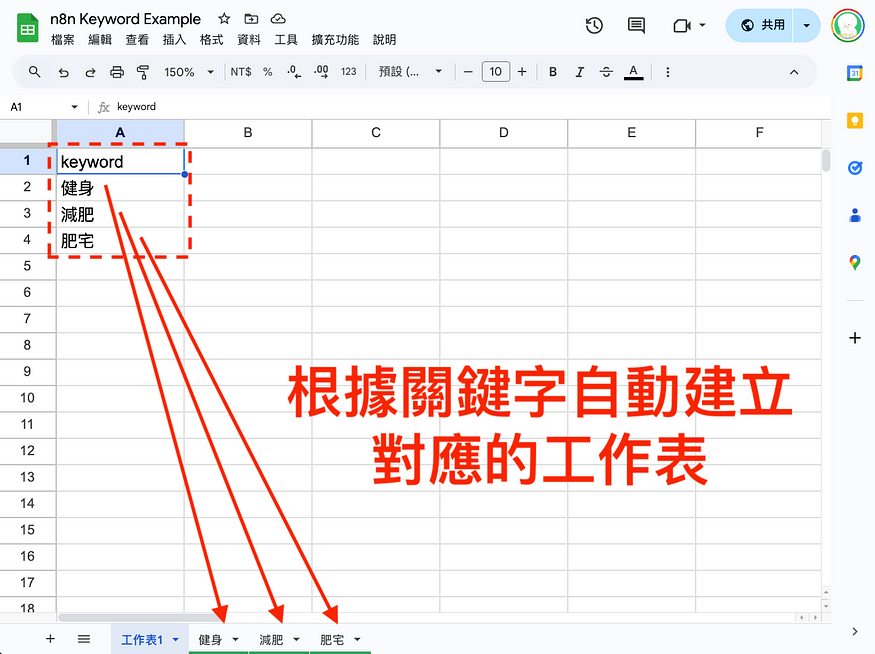The height and width of the screenshot is (654, 875).
Task: Format as NT$ currency
Action: (241, 72)
